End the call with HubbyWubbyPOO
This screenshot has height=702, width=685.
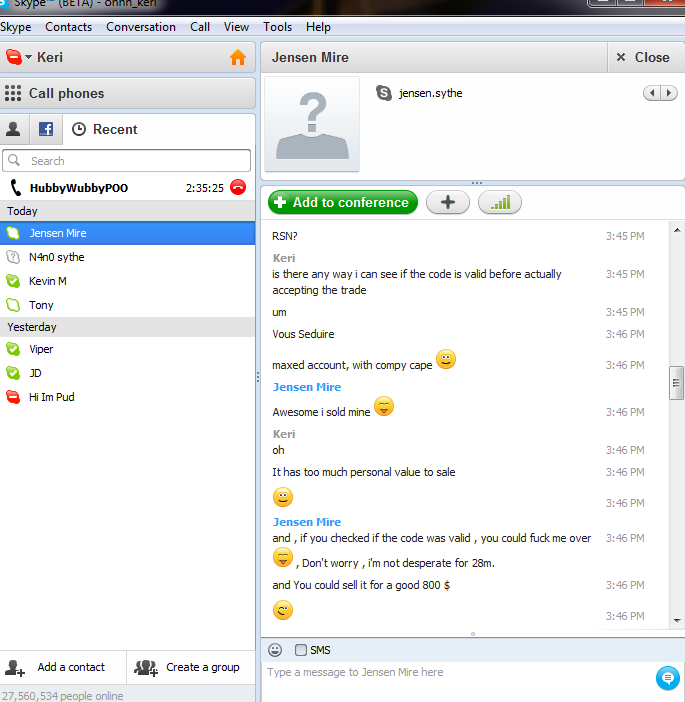238,187
